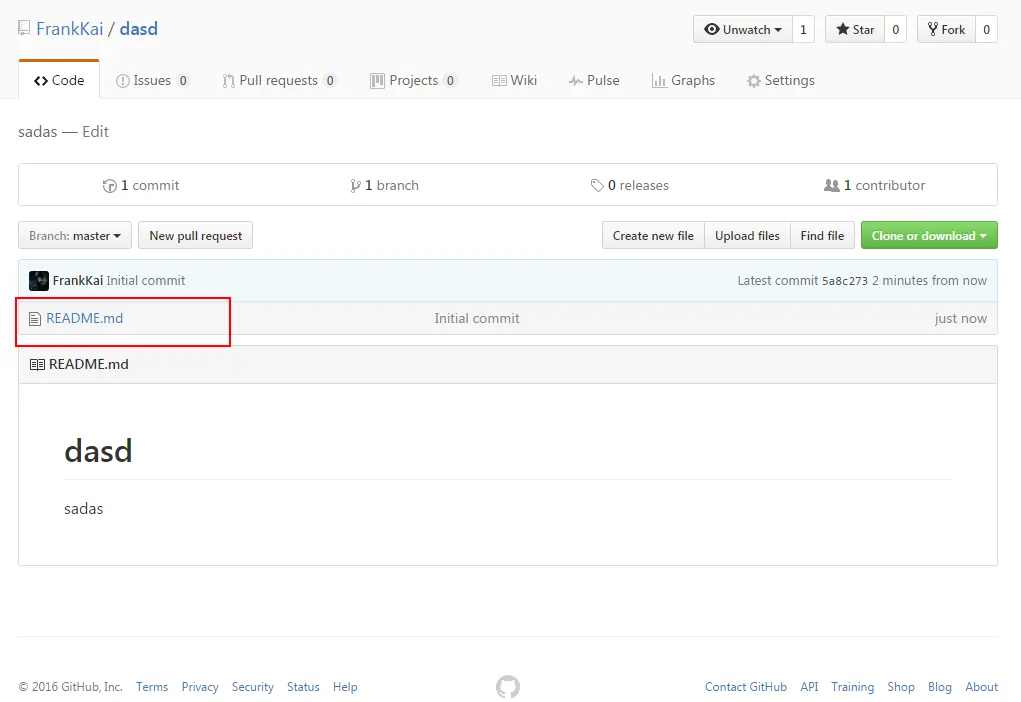The image size is (1021, 702).
Task: Open Clone or download dropdown
Action: tap(929, 235)
